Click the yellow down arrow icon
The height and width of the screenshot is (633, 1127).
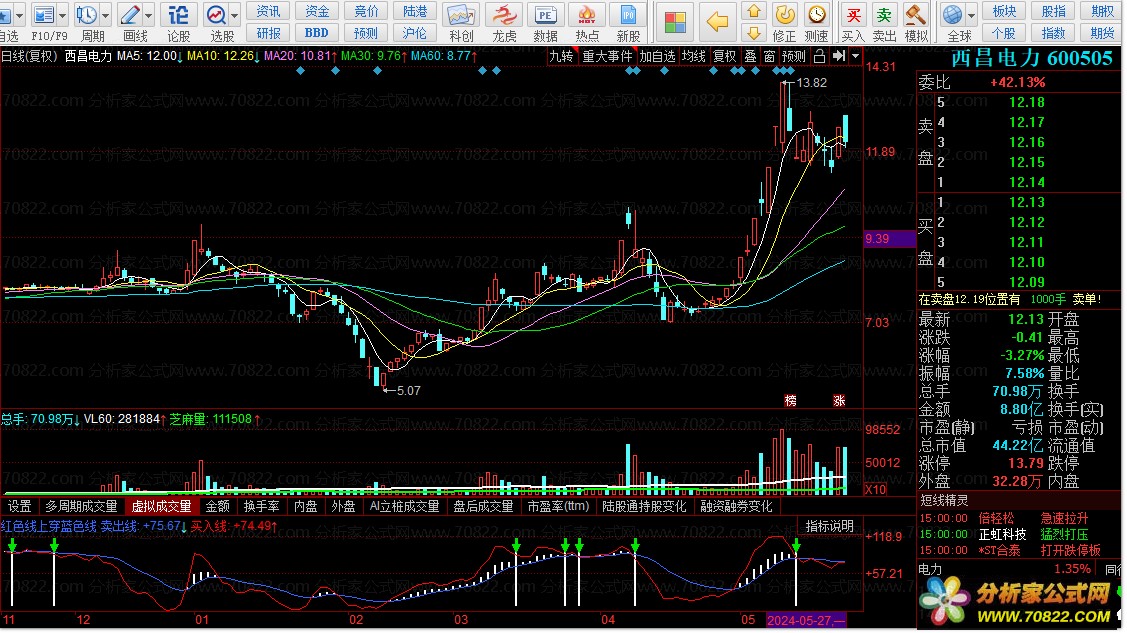coord(754,32)
